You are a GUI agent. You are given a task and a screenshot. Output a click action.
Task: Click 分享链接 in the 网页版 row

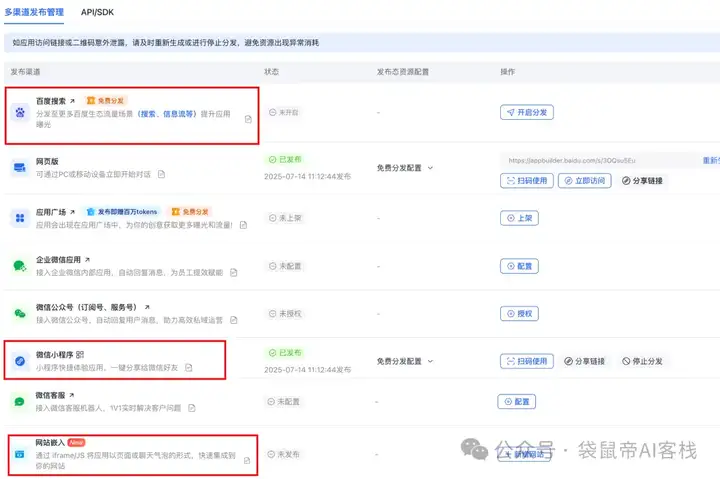coord(642,180)
